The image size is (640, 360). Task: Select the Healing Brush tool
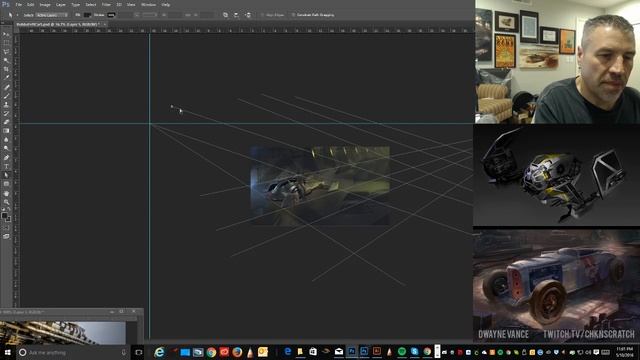pyautogui.click(x=6, y=87)
